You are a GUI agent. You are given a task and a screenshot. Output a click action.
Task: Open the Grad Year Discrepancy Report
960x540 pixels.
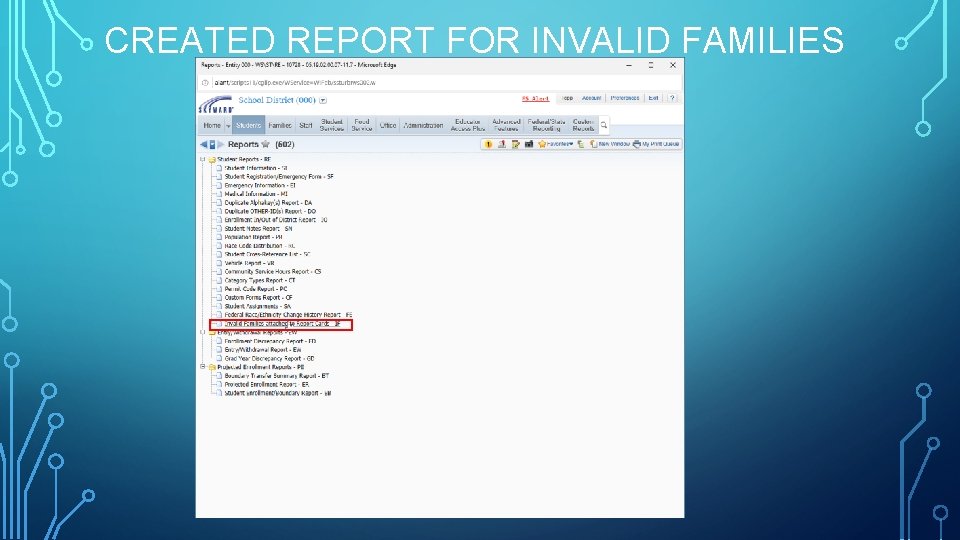269,358
